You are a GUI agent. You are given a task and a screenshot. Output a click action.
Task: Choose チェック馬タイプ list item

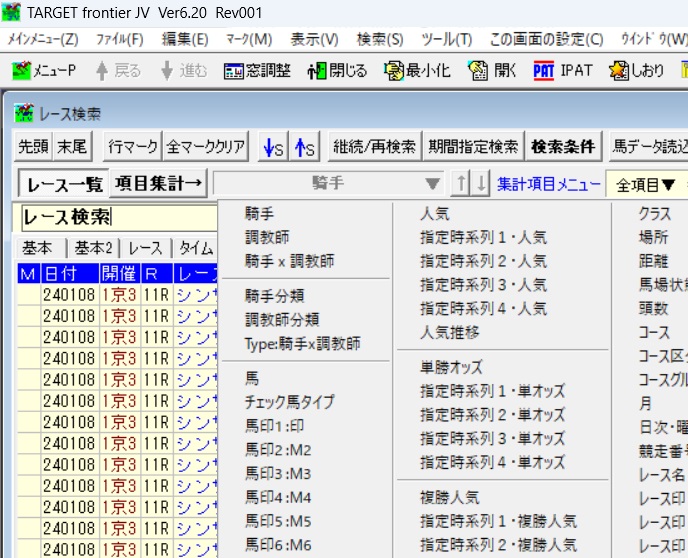(290, 402)
